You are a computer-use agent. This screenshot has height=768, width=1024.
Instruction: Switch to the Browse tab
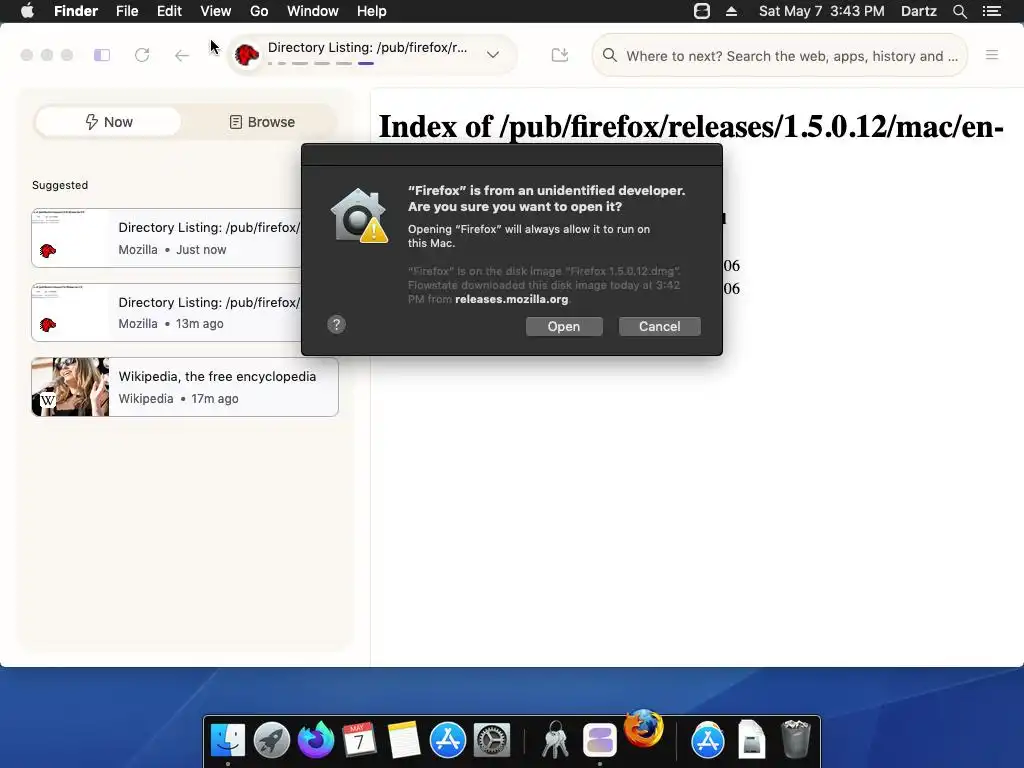coord(262,122)
